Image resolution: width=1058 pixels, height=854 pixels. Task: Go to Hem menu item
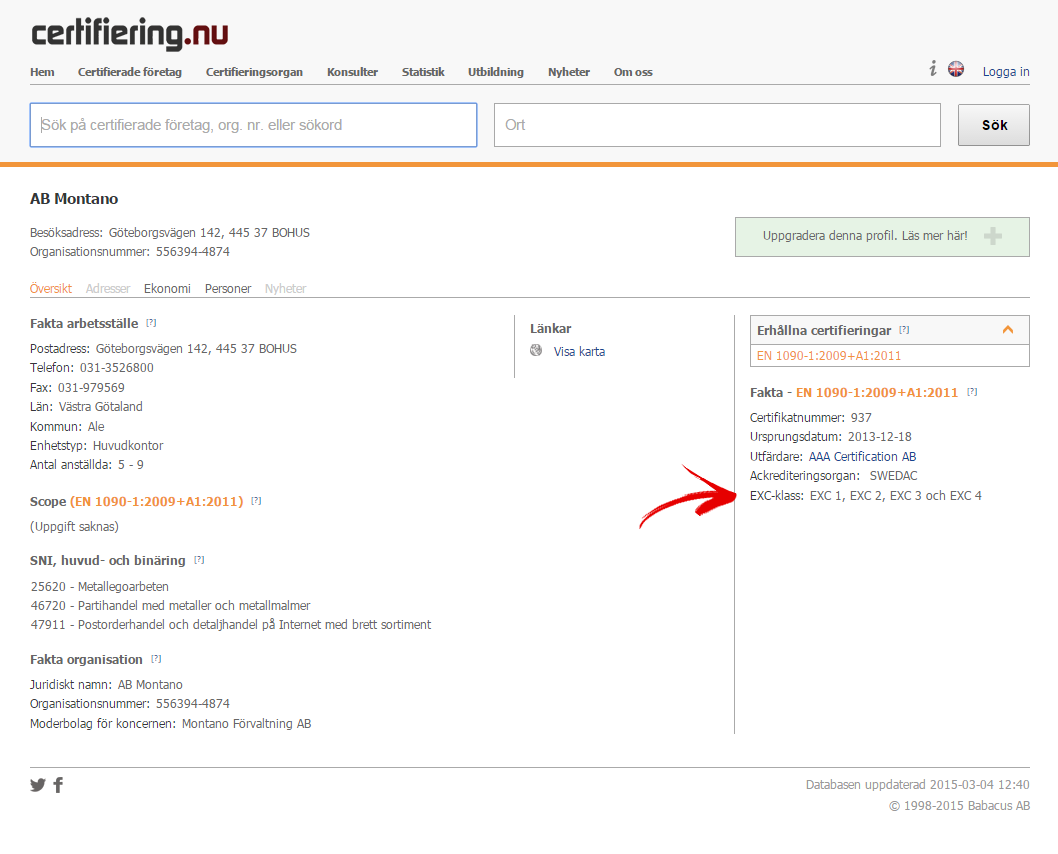[x=43, y=72]
